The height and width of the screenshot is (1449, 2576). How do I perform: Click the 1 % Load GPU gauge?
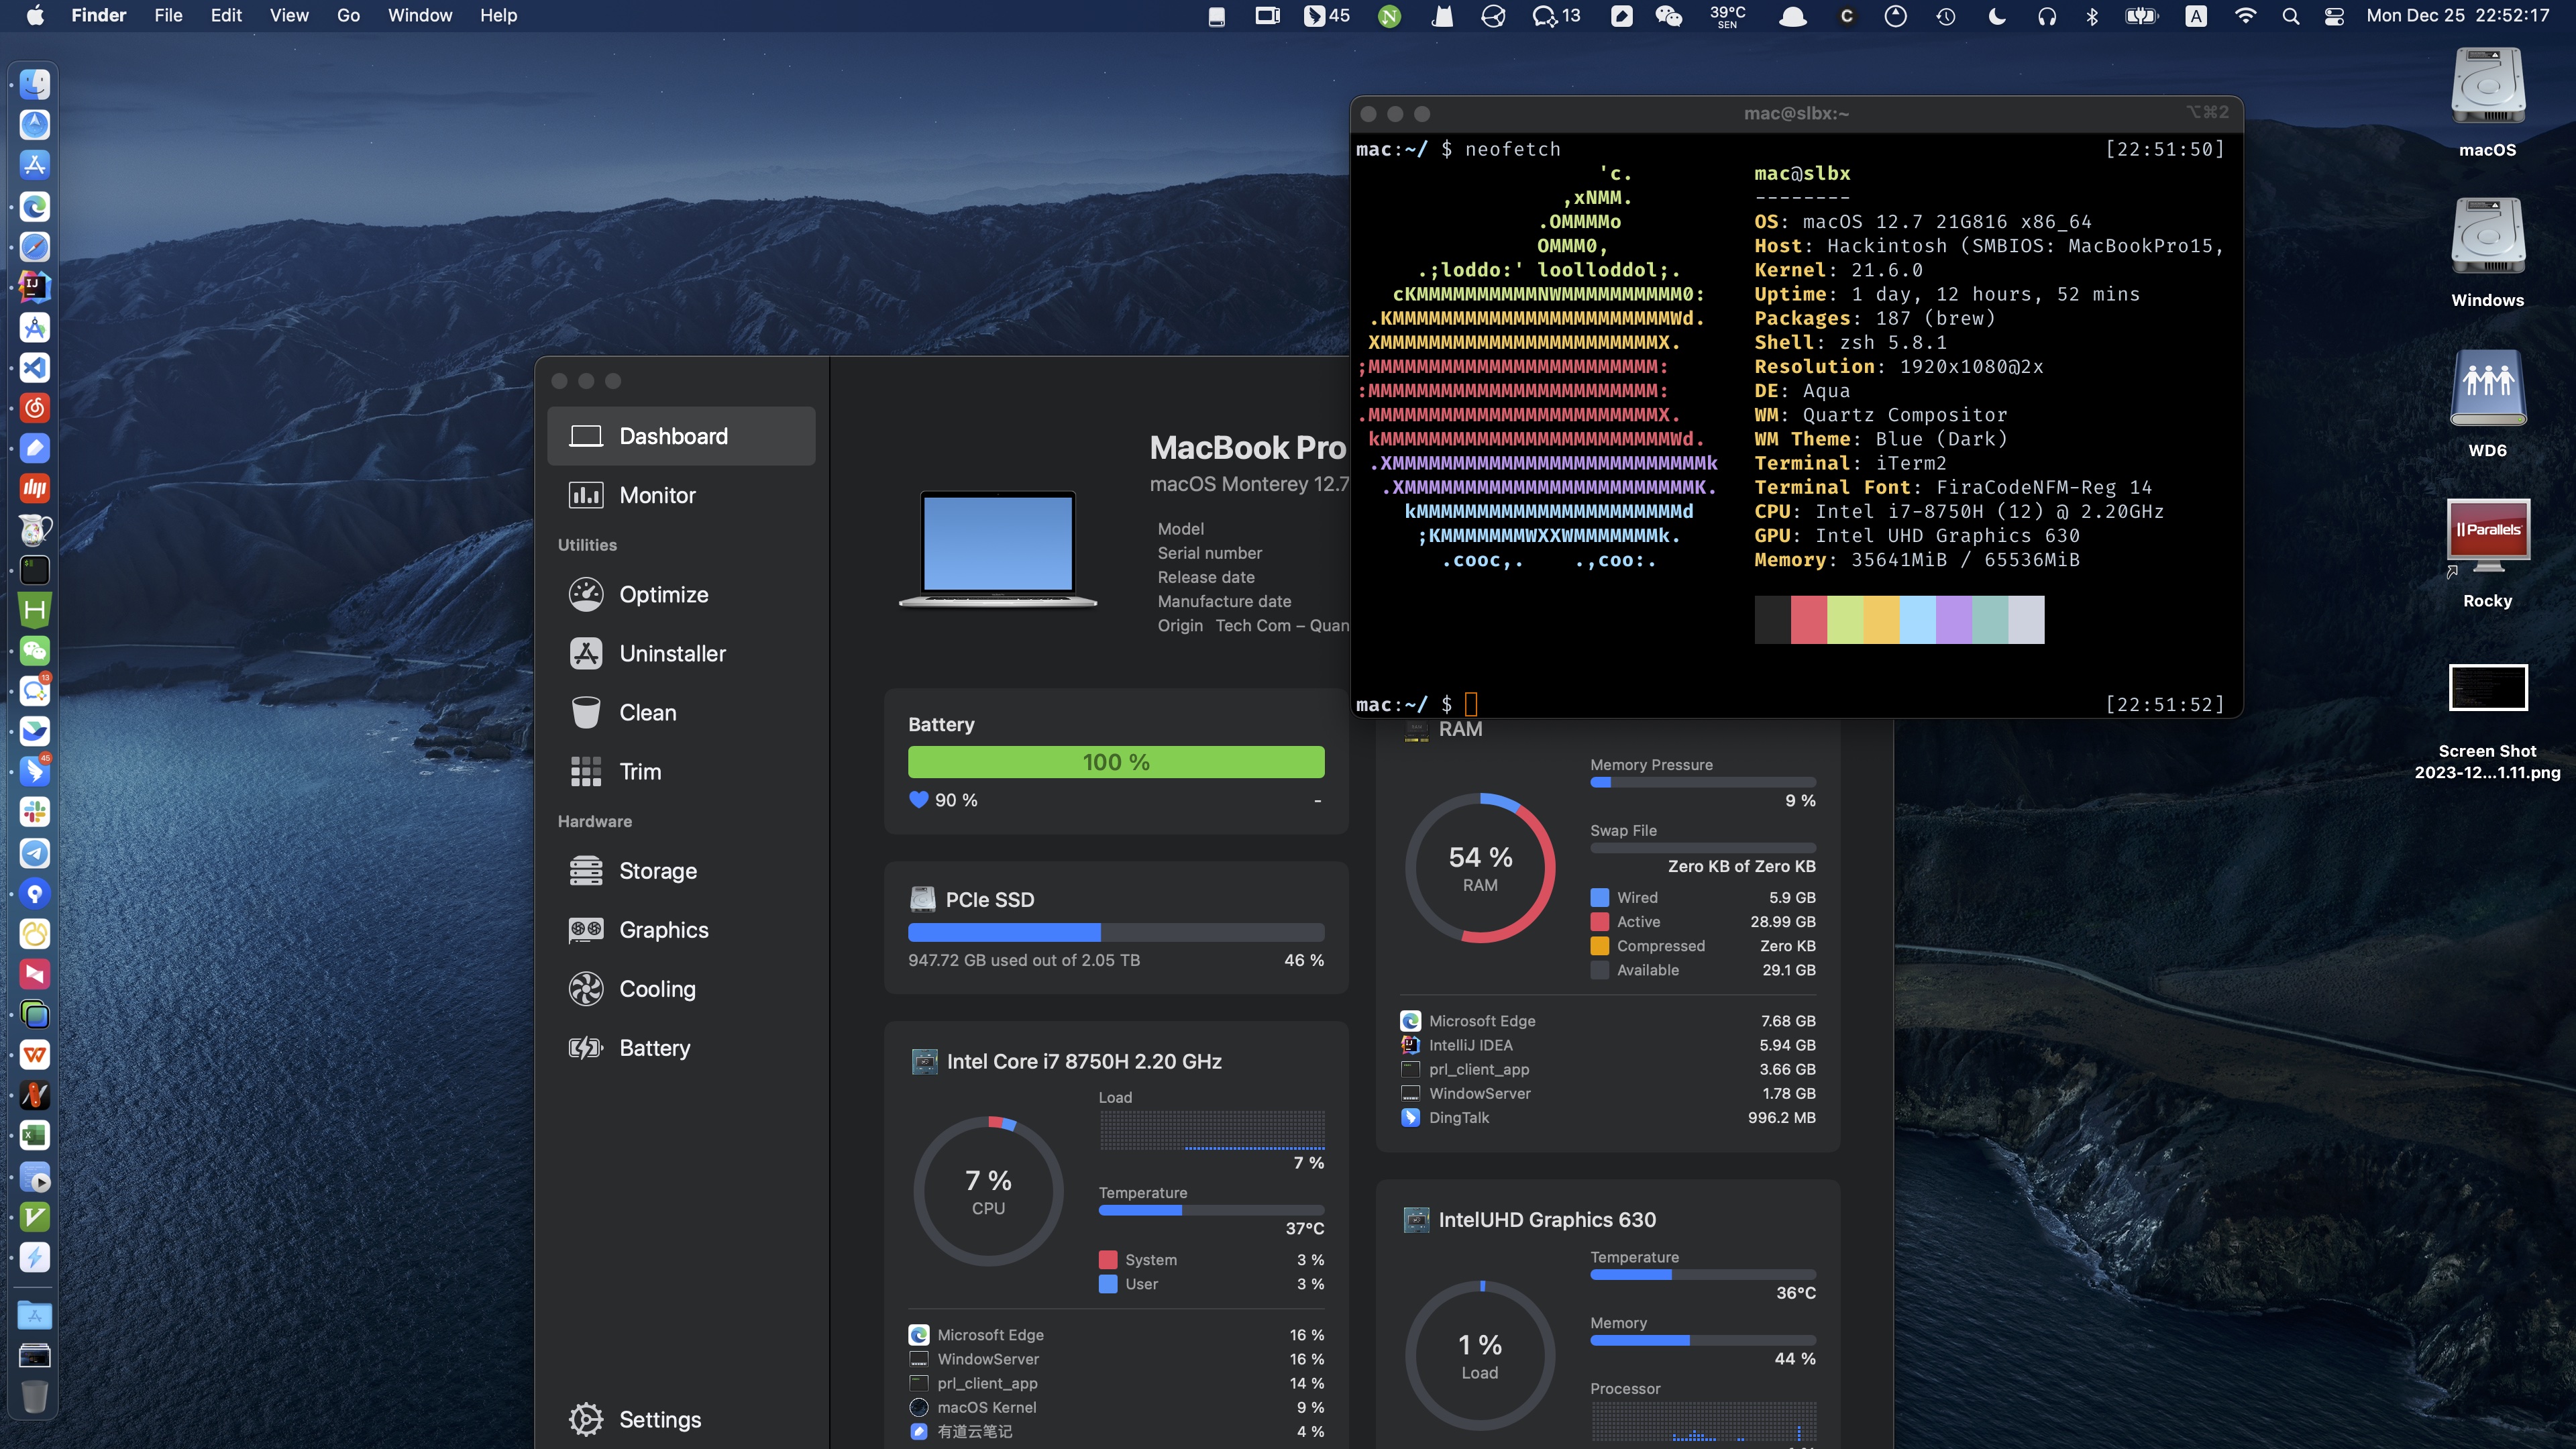point(1480,1355)
